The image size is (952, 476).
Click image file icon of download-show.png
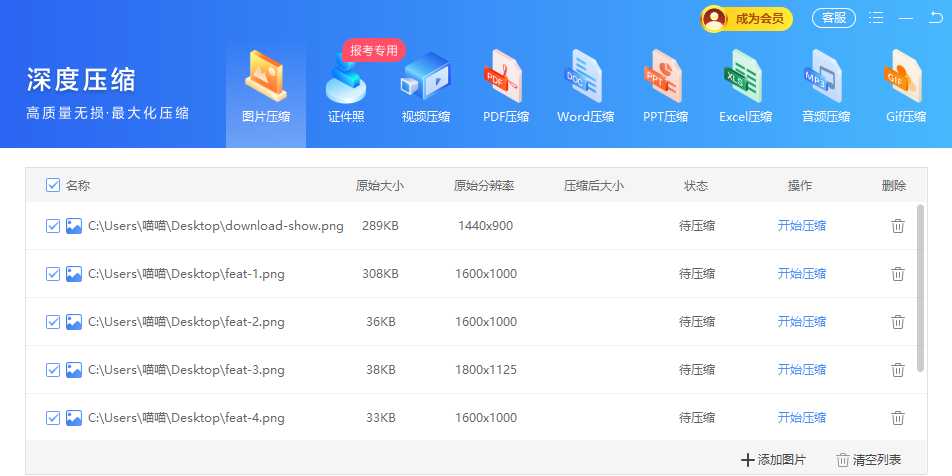tap(74, 226)
